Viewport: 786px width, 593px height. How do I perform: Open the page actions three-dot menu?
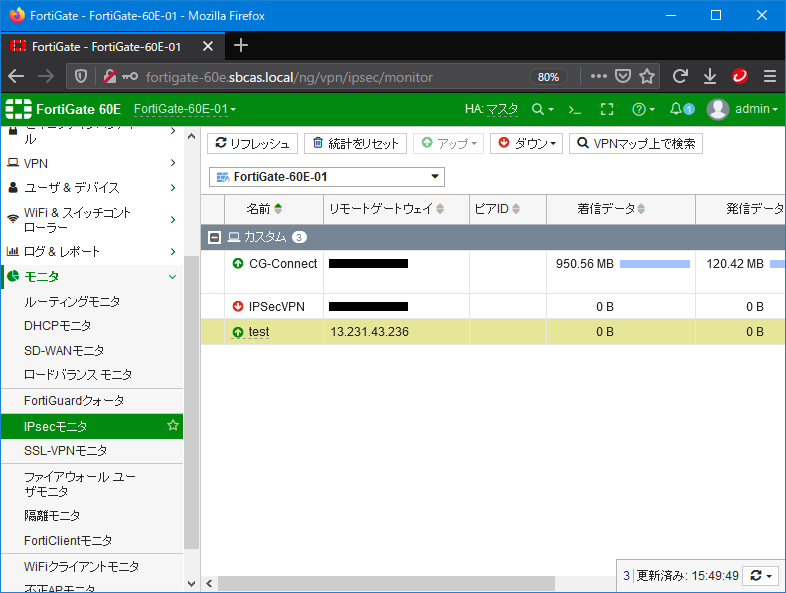[x=599, y=77]
